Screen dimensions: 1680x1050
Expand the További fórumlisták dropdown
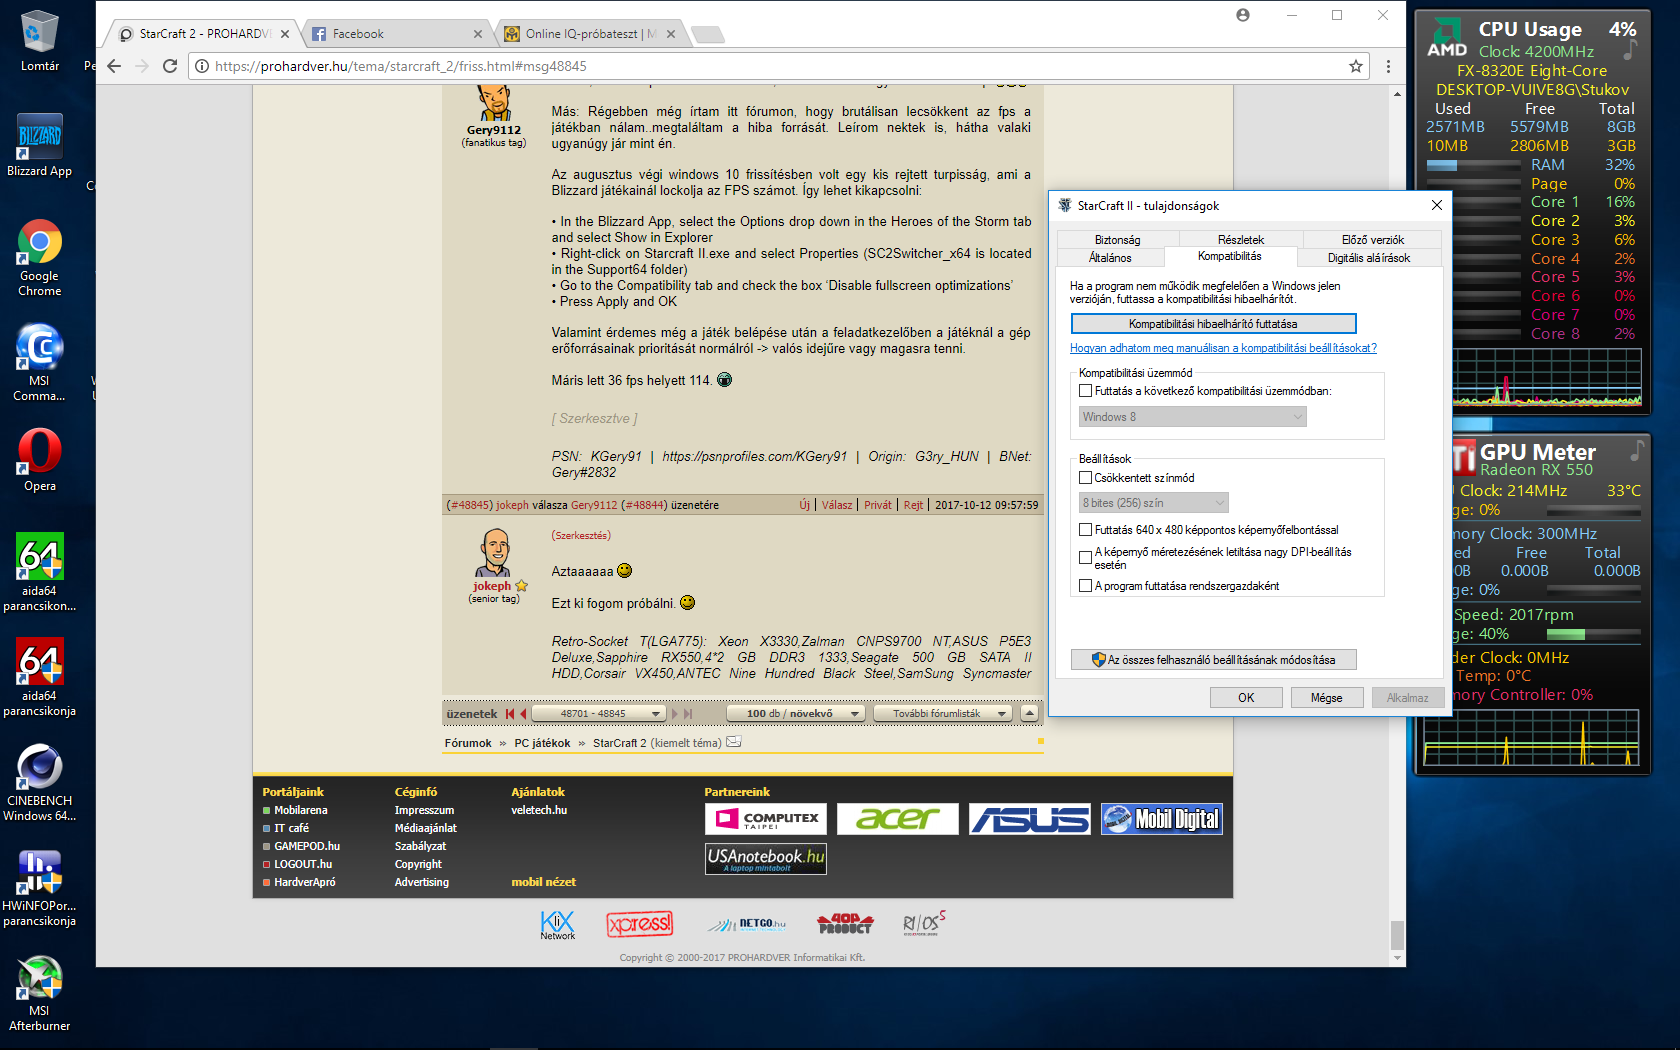coord(943,714)
